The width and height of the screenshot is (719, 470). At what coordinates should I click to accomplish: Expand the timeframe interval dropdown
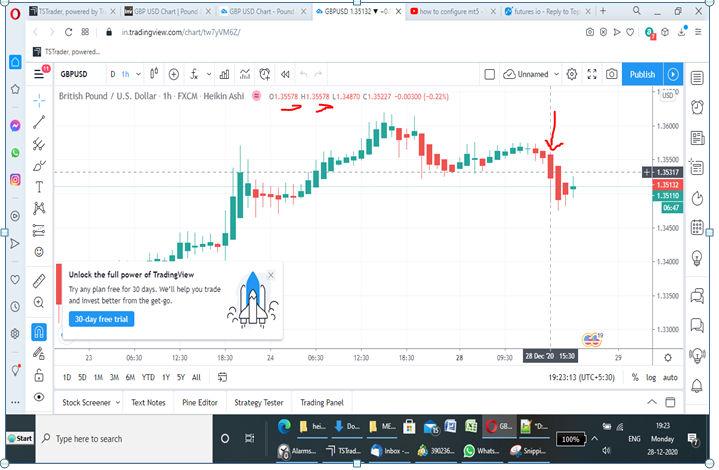[x=138, y=74]
